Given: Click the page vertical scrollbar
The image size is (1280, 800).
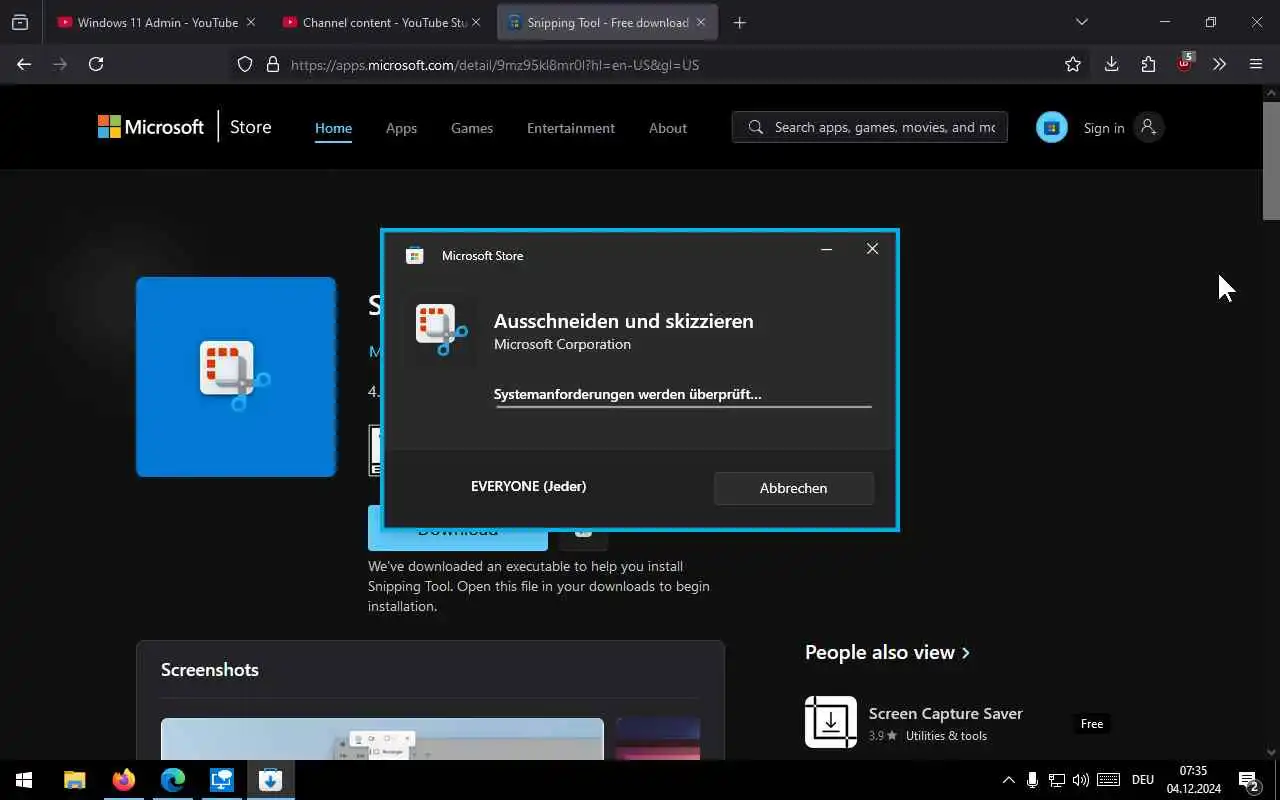Looking at the screenshot, I should (1271, 160).
